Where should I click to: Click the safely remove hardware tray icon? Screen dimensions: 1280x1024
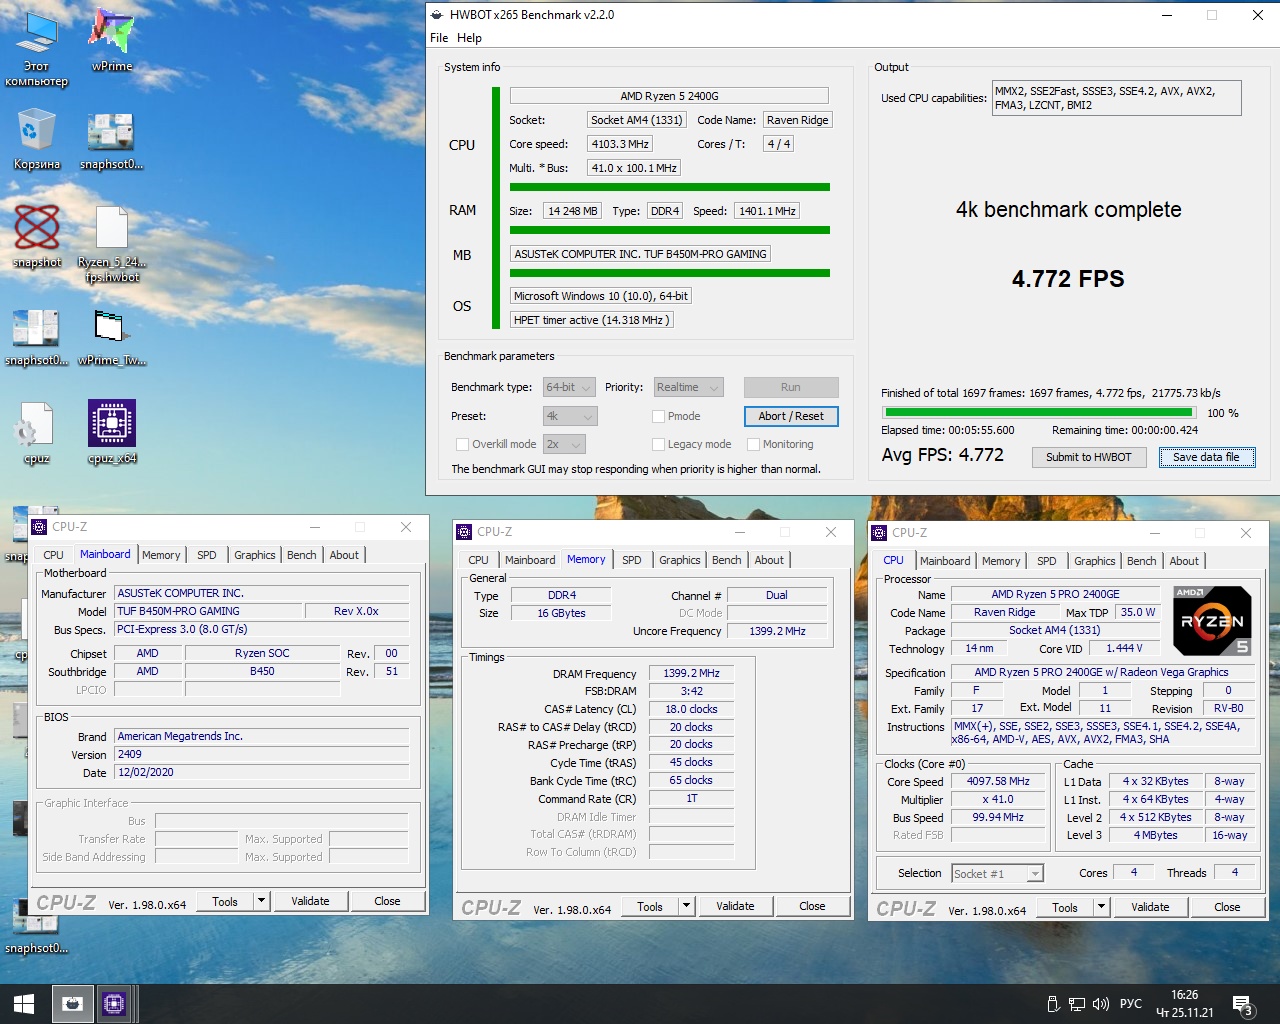[1053, 1004]
